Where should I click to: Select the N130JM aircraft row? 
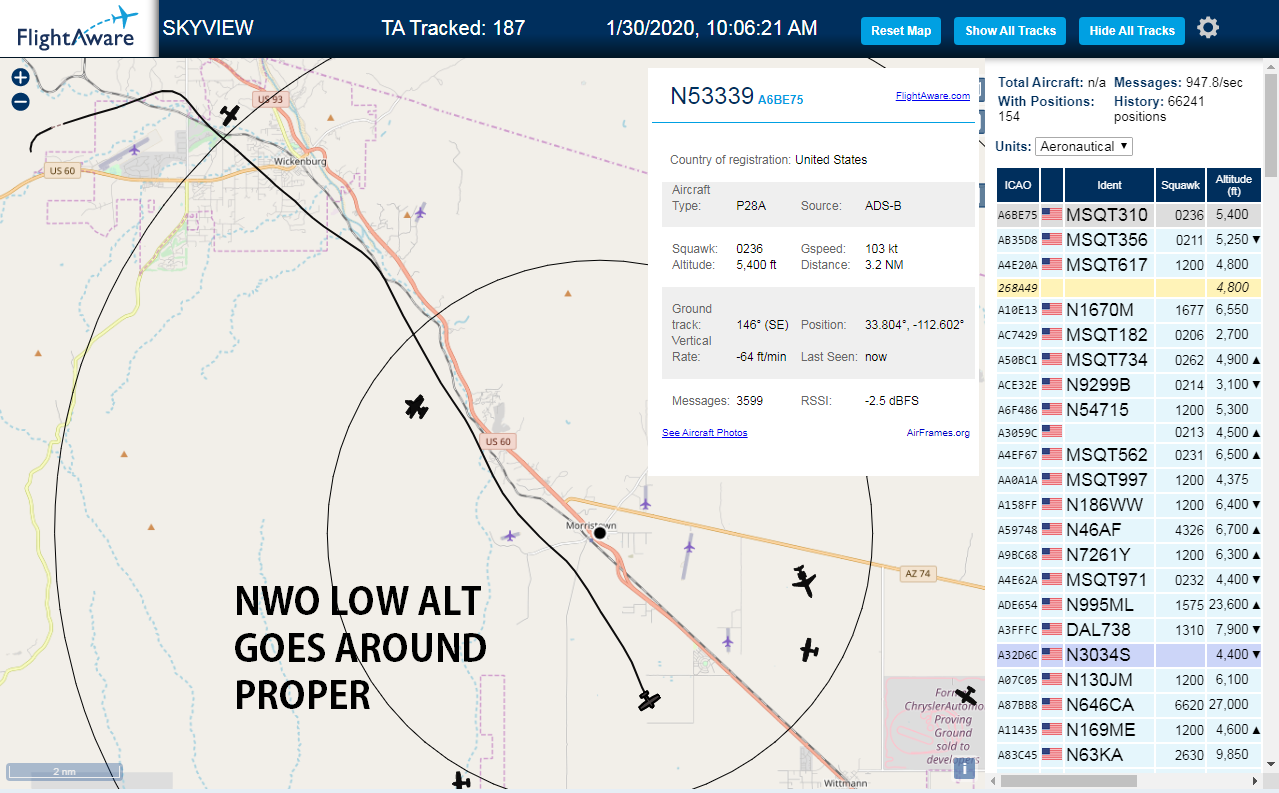pyautogui.click(x=1129, y=680)
